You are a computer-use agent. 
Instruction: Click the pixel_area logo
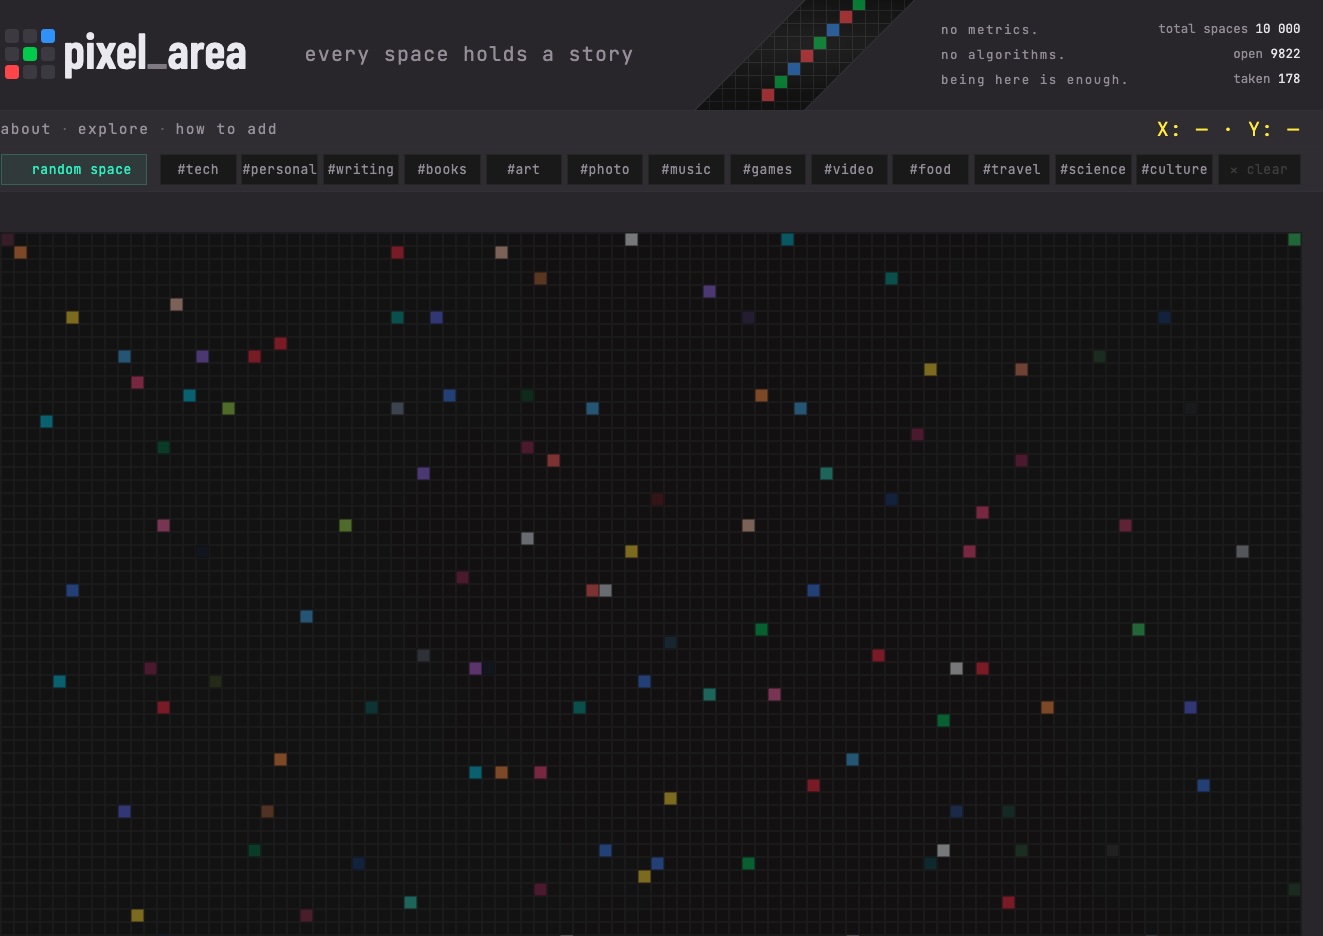(125, 54)
